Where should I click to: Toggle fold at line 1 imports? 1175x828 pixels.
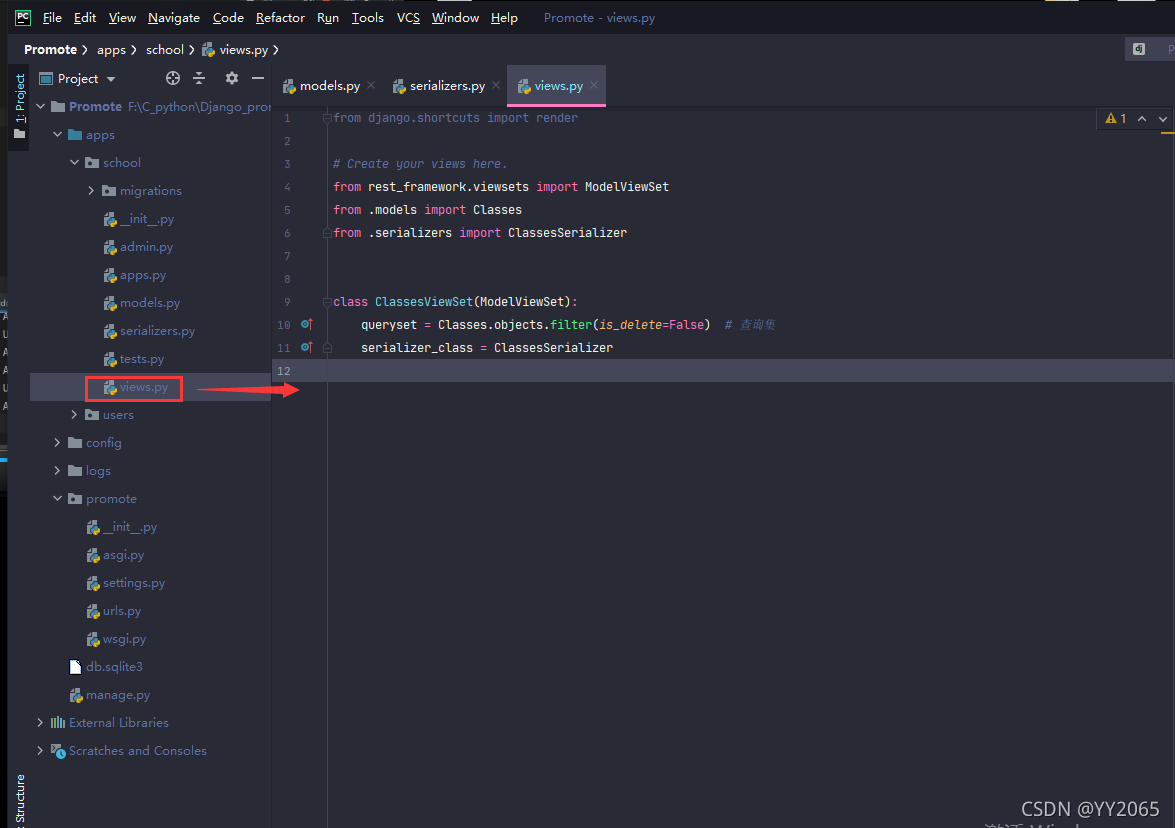click(327, 118)
